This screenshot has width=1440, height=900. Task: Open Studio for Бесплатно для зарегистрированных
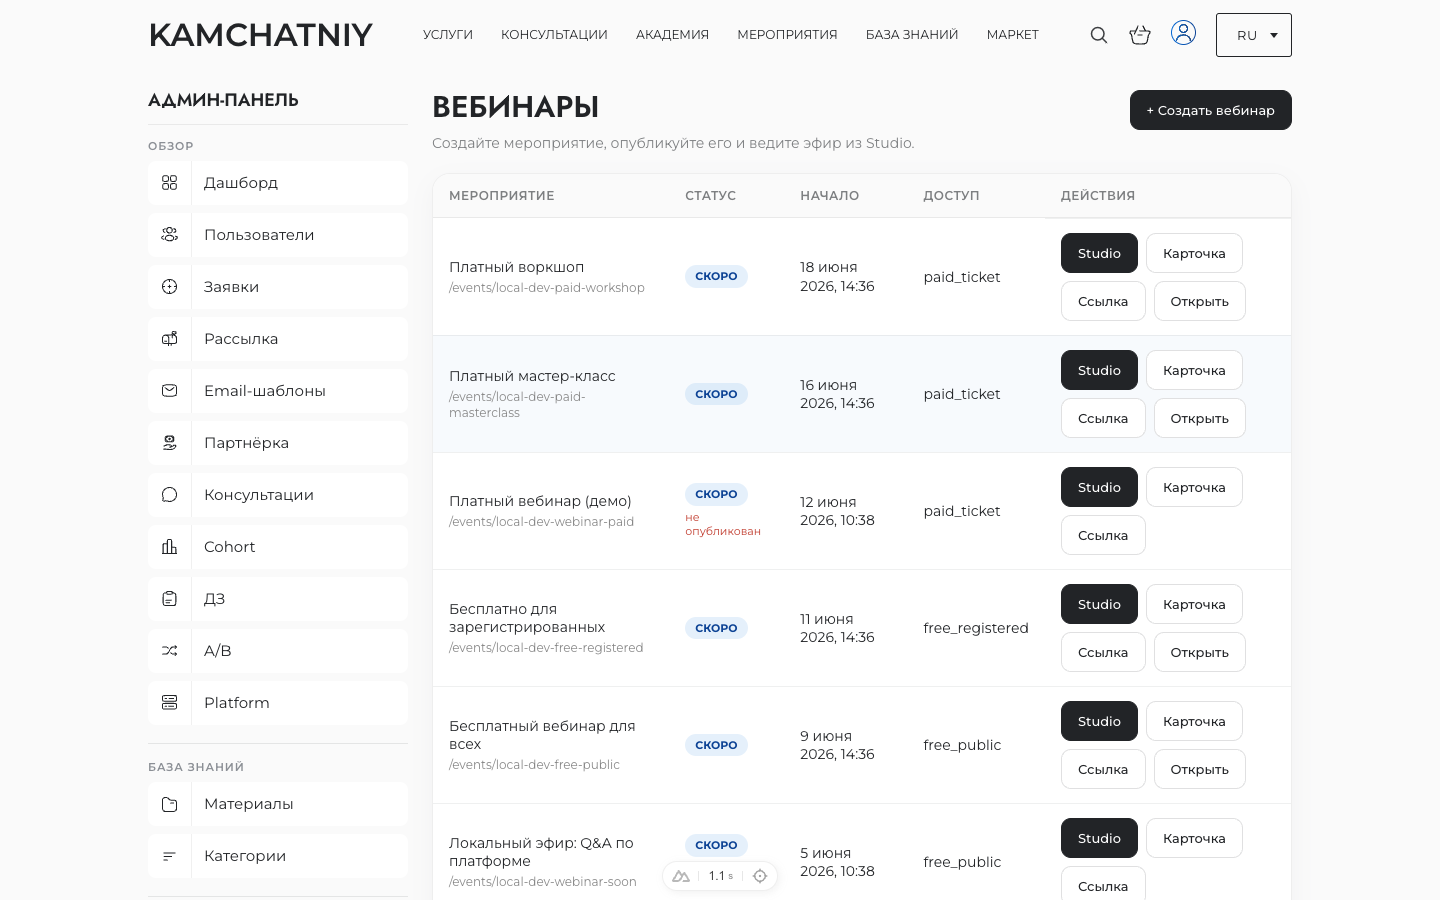click(x=1099, y=604)
